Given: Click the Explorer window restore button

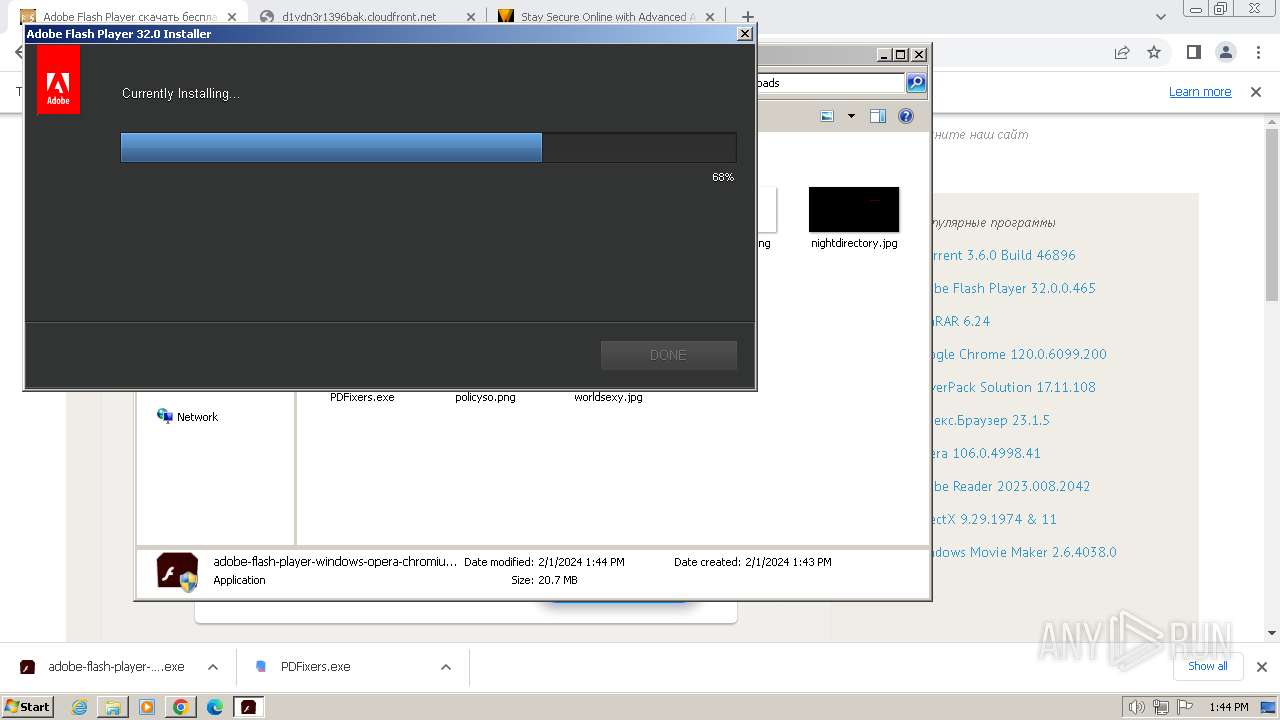Looking at the screenshot, I should coord(900,55).
